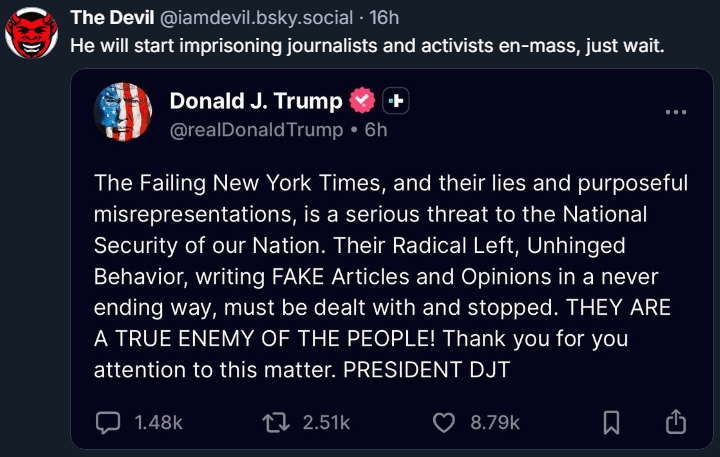Image resolution: width=720 pixels, height=457 pixels.
Task: Click the pink verified checkmark badge
Action: [362, 101]
